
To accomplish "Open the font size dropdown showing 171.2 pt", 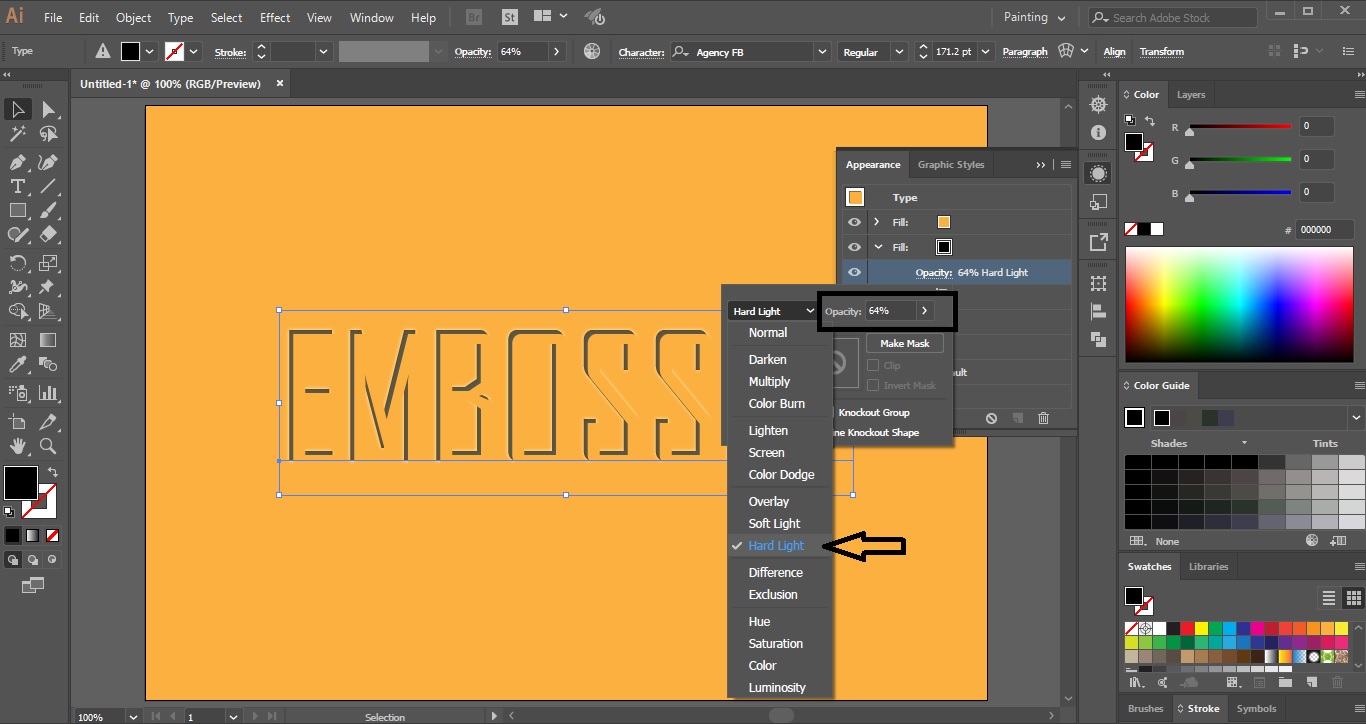I will 984,51.
